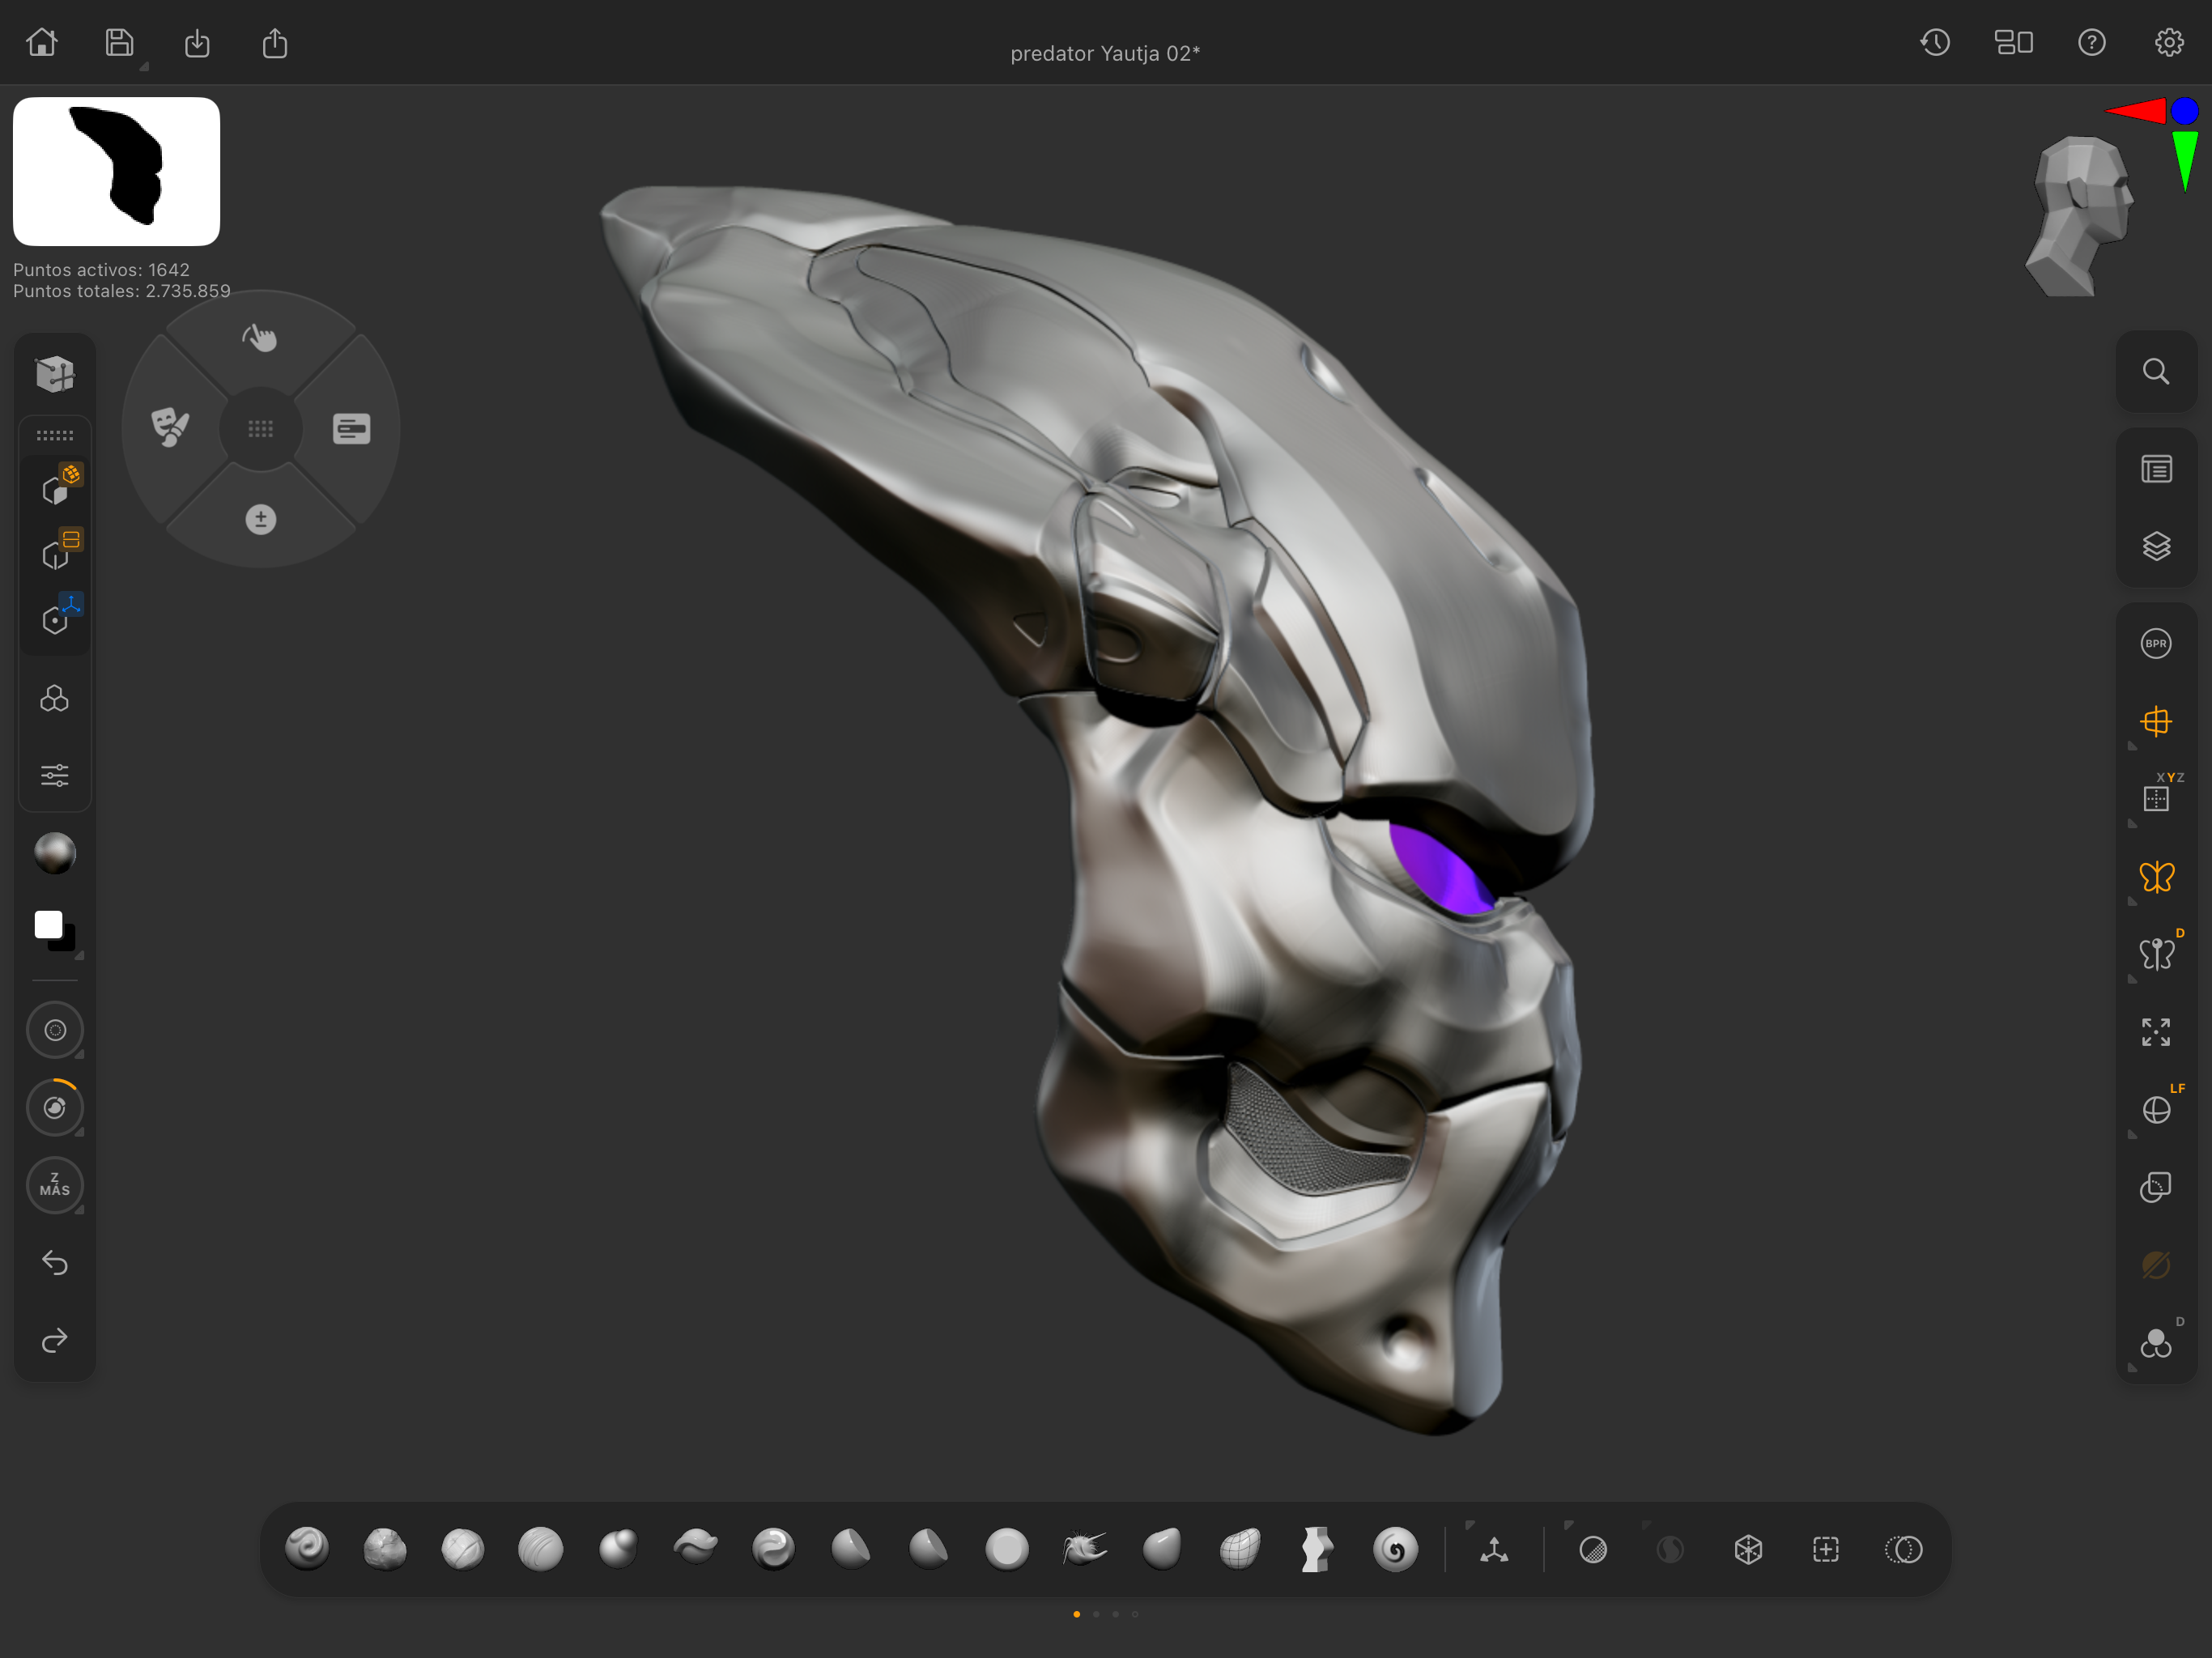The height and width of the screenshot is (1658, 2212).
Task: Click the BPR render icon
Action: [x=2156, y=643]
